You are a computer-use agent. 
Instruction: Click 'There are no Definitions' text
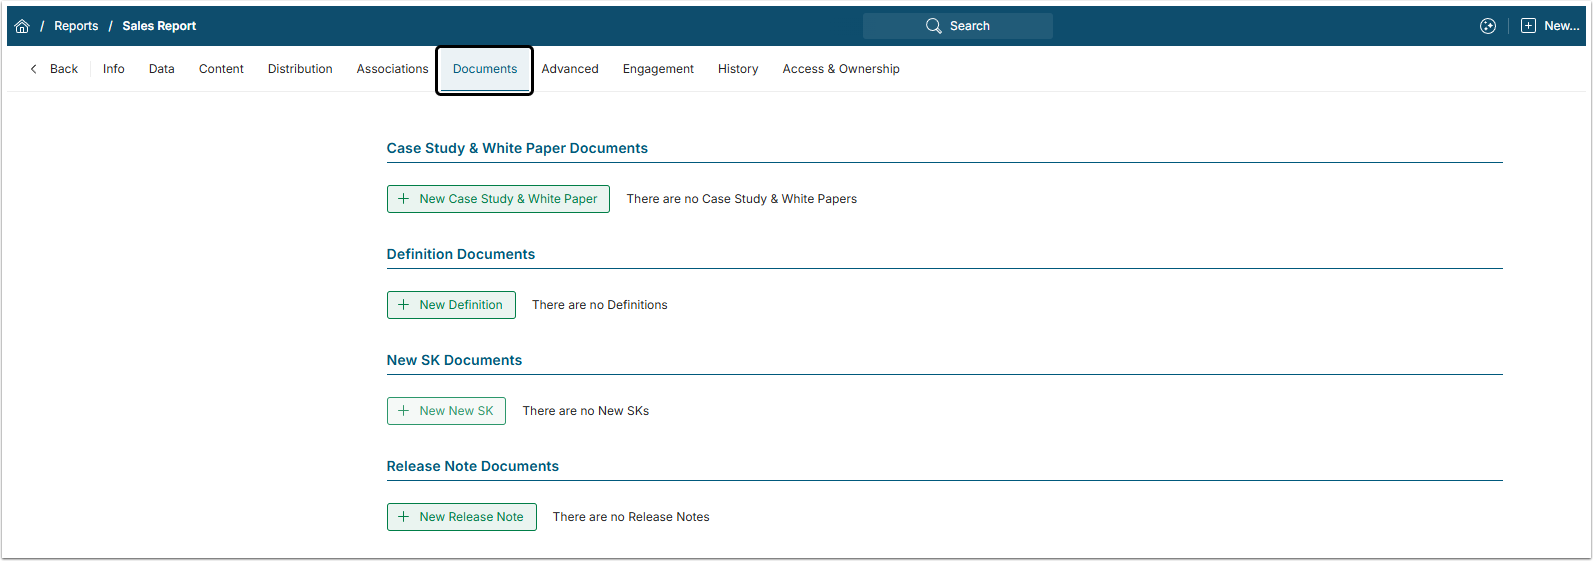click(x=600, y=305)
